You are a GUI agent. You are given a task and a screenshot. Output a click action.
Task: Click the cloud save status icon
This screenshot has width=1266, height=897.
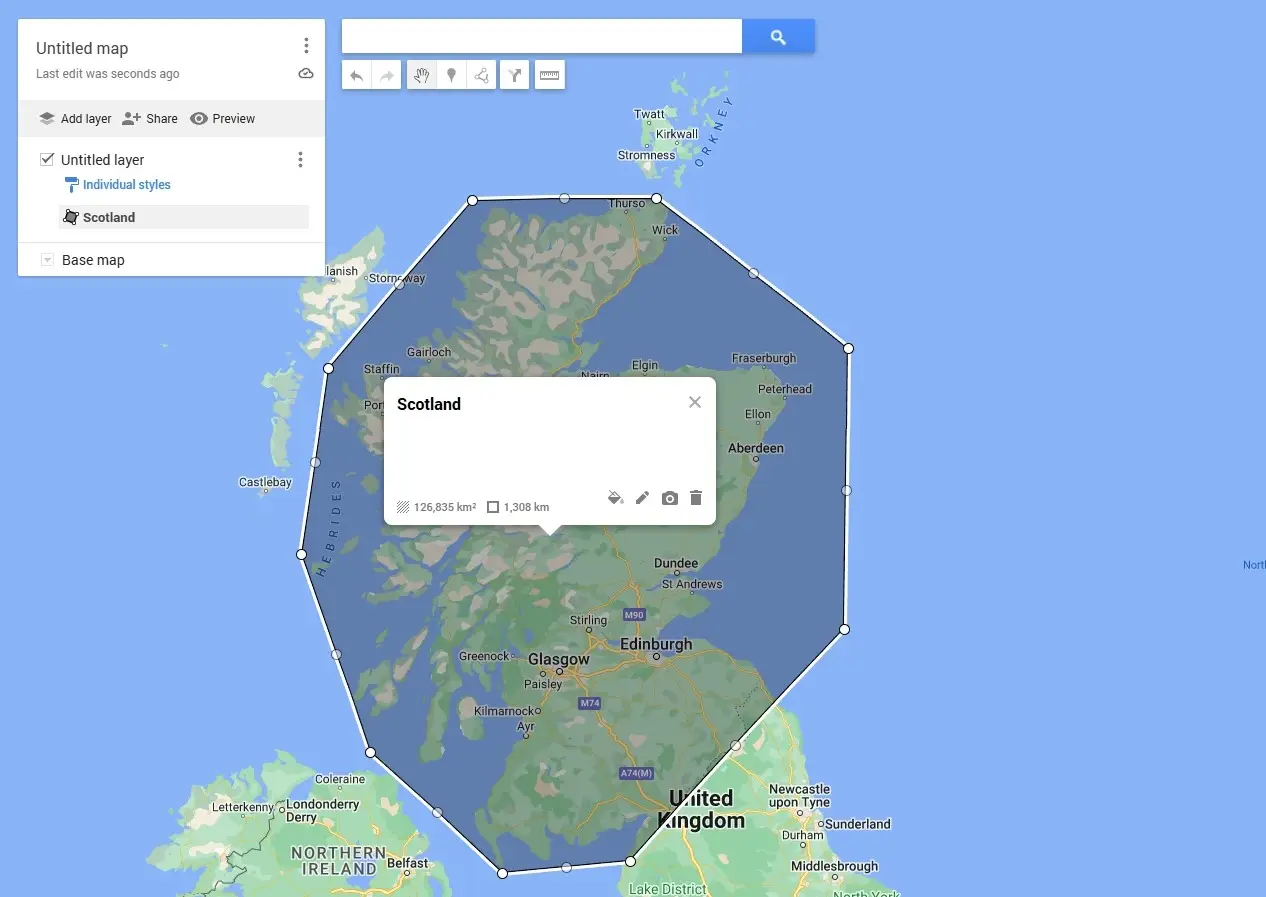(x=306, y=73)
